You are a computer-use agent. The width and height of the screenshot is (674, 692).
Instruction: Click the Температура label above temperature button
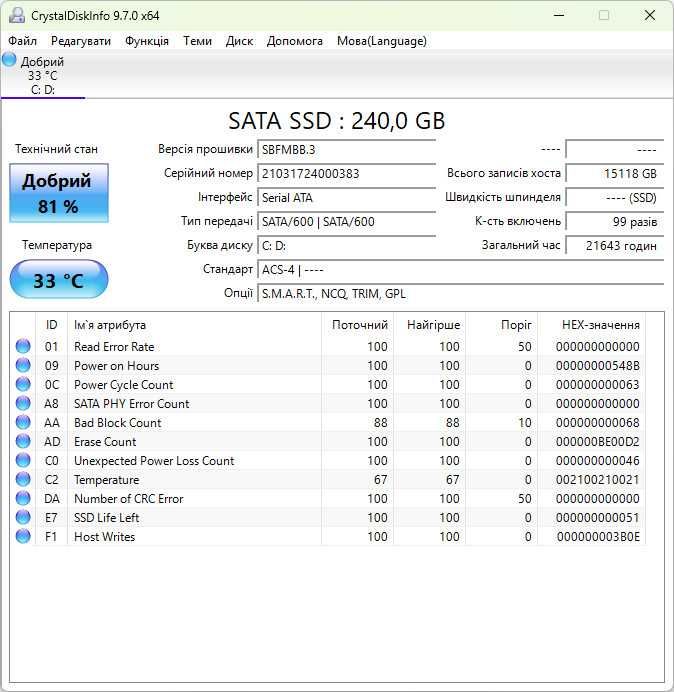(x=57, y=245)
